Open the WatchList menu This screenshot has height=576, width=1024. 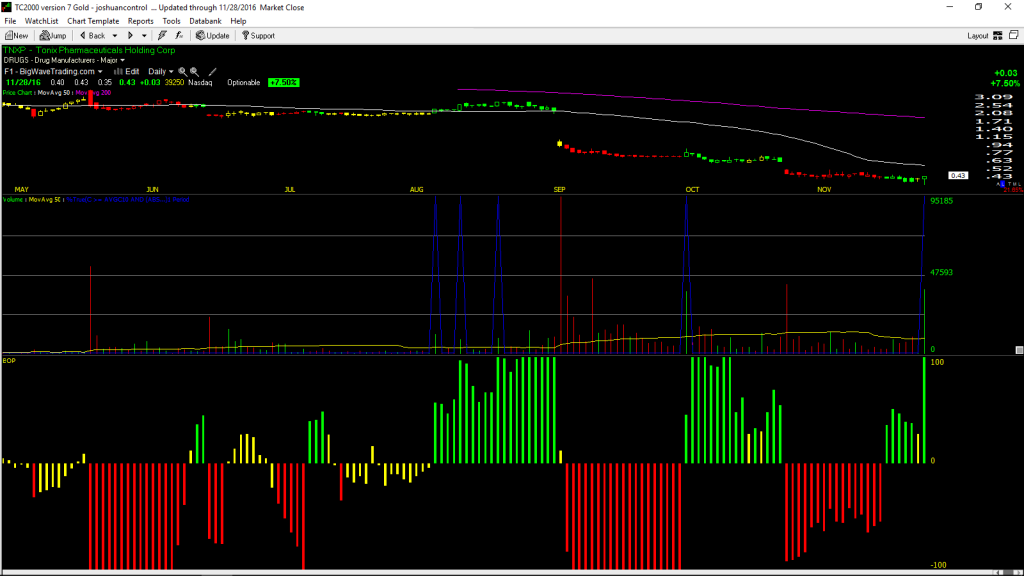point(41,21)
